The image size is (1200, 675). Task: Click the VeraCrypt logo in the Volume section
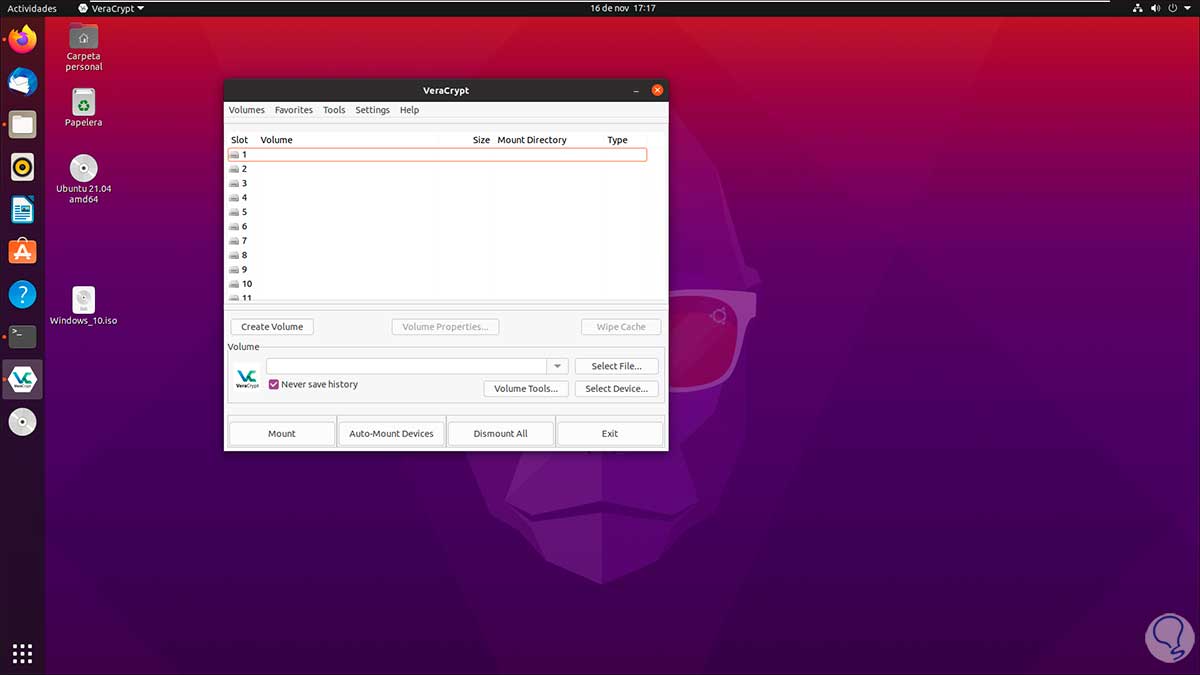pos(246,378)
